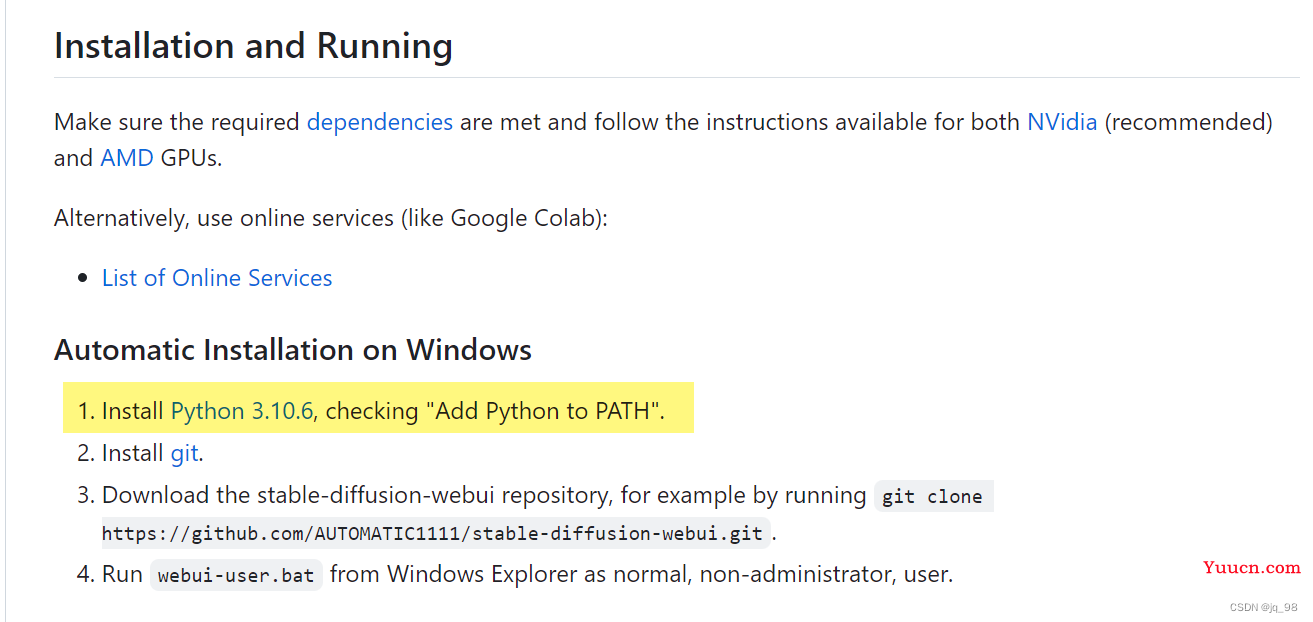Screen dimensions: 1313x622
Task: Click the CSDN @jq_98 watermark text
Action: pos(1263,607)
